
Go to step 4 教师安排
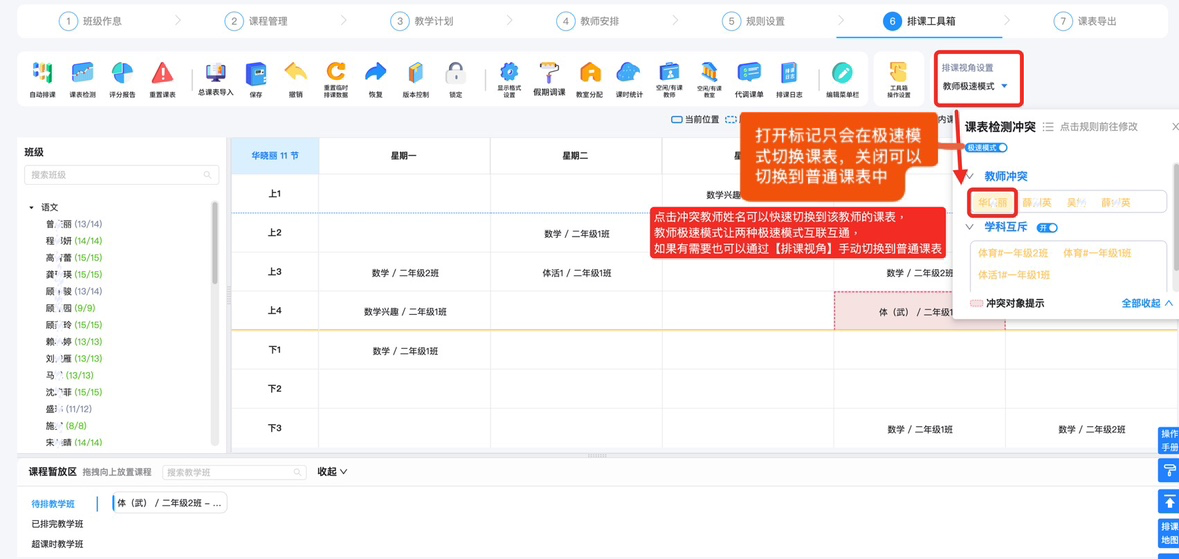tap(587, 21)
